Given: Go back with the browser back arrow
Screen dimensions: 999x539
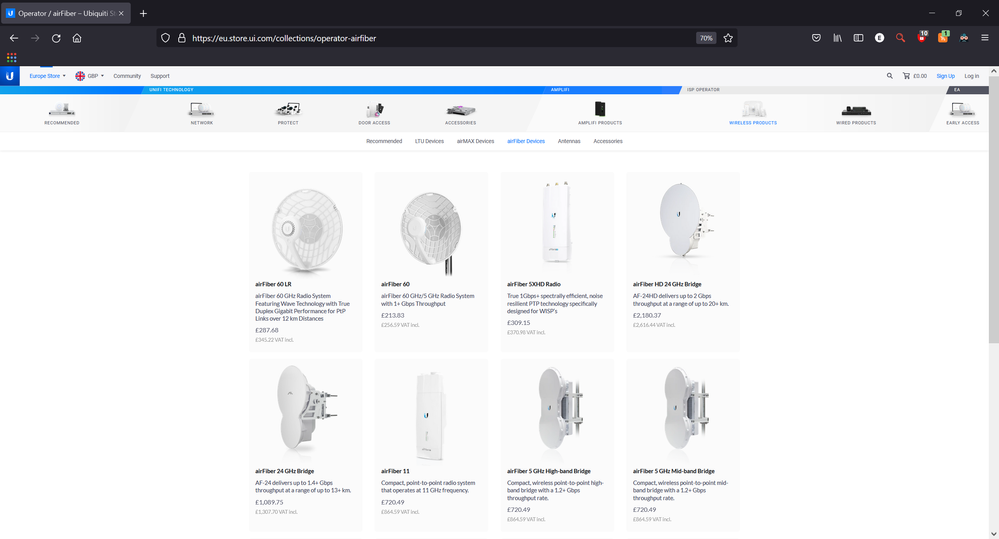Looking at the screenshot, I should tap(14, 38).
